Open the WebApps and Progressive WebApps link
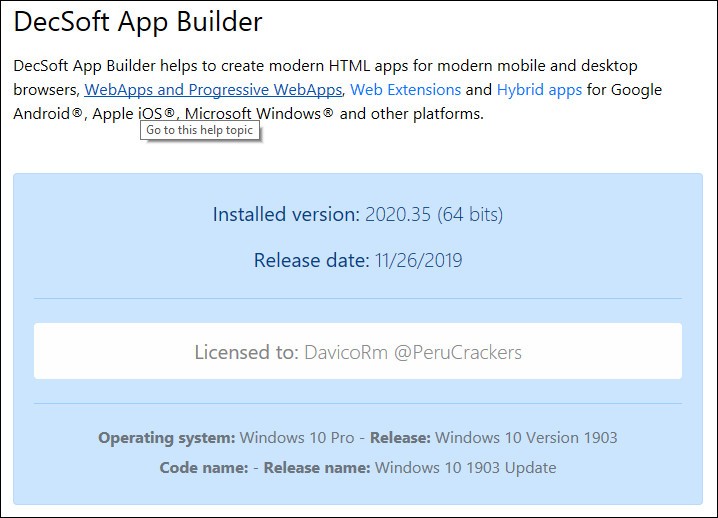 [213, 90]
